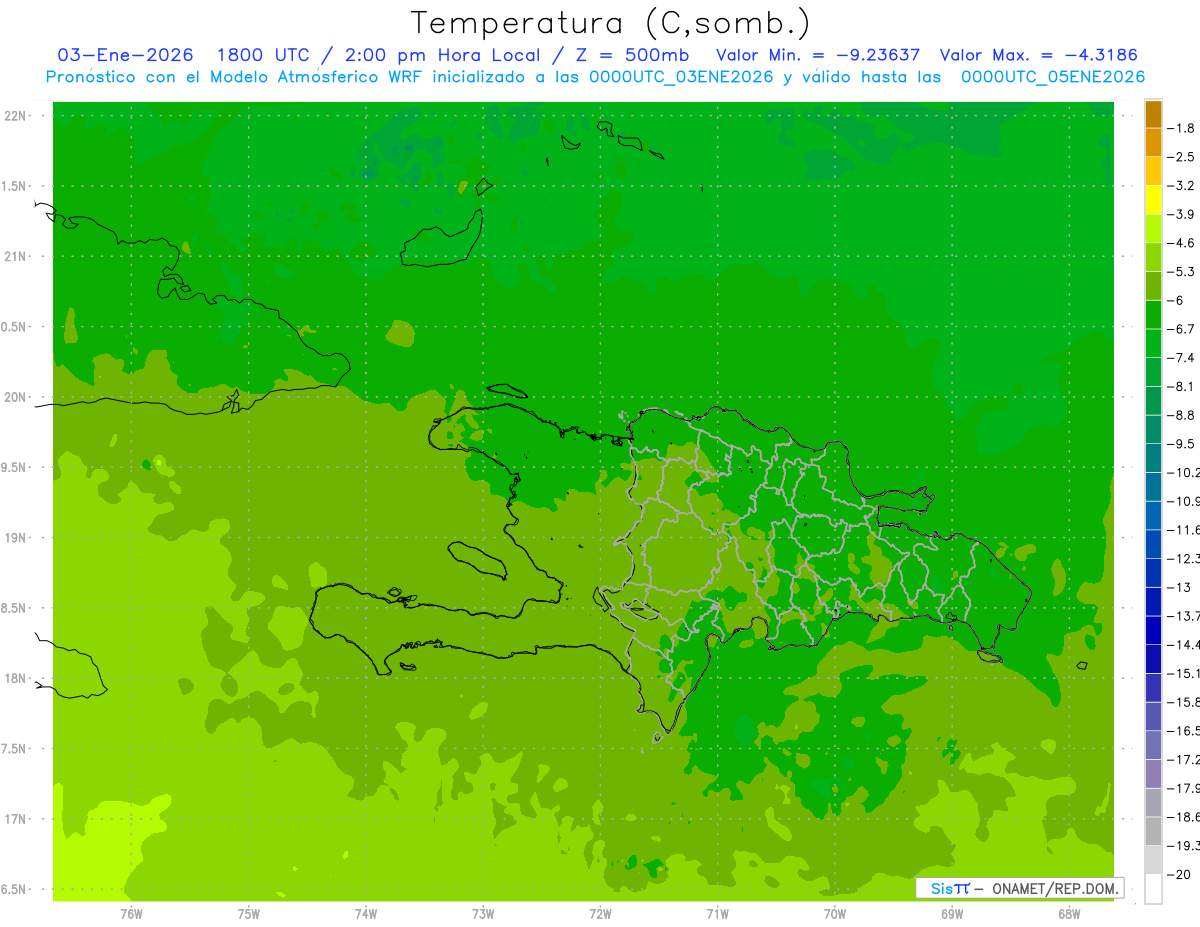Click the '73W' longitude label

tap(483, 914)
